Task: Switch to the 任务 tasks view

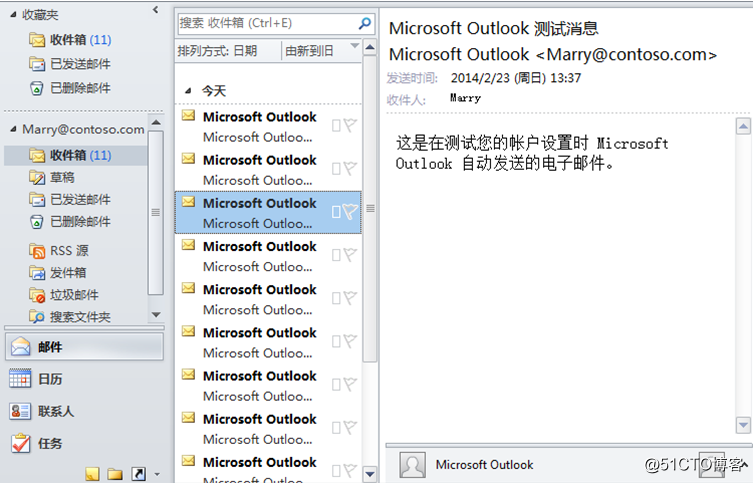Action: coord(84,443)
